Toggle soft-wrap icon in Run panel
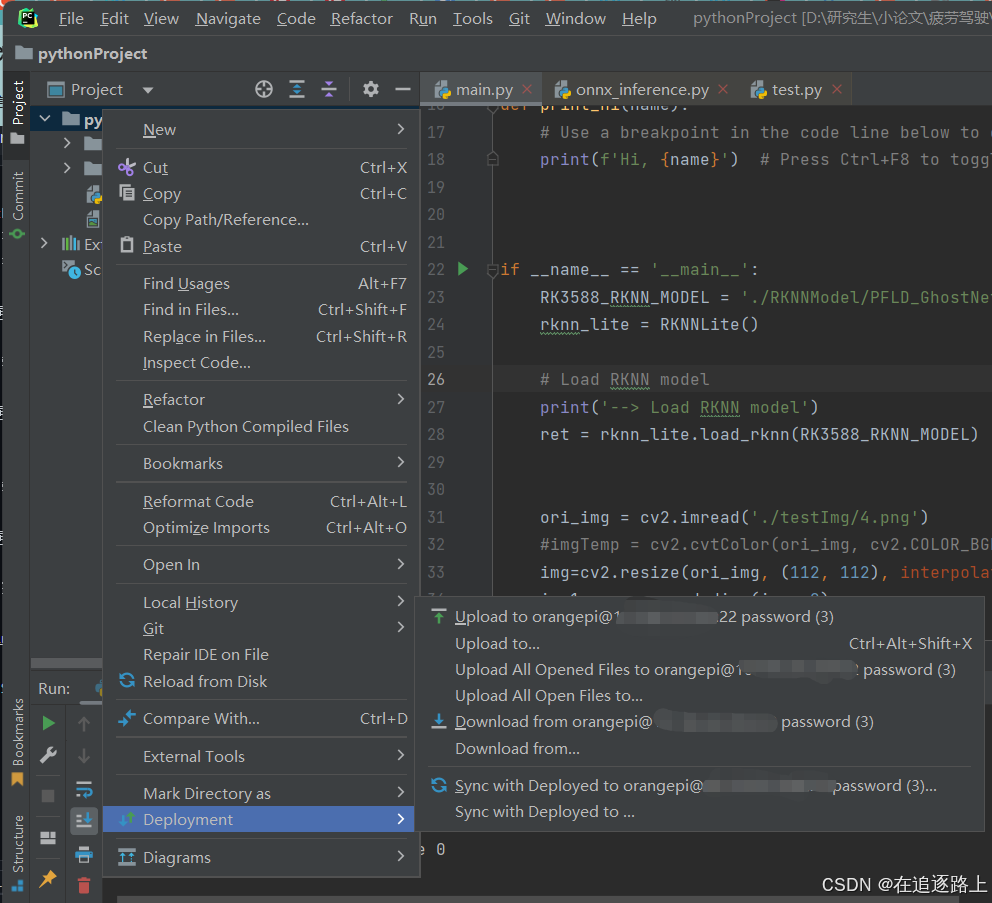 [x=84, y=789]
